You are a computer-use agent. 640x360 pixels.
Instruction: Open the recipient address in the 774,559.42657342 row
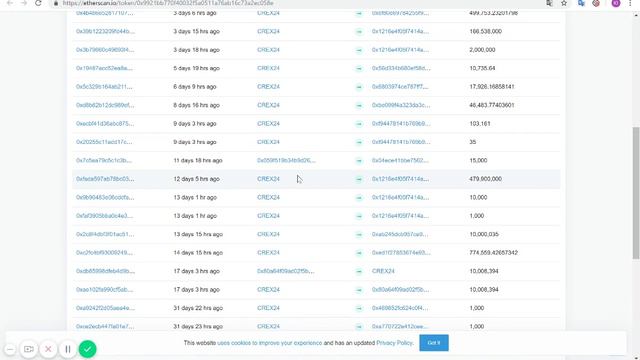(401, 253)
